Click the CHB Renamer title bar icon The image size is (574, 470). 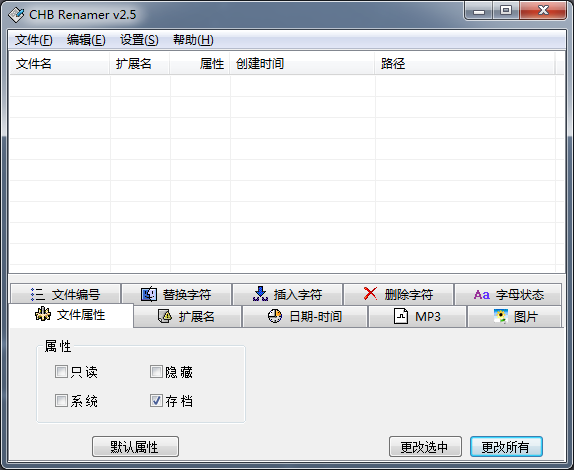pos(16,15)
